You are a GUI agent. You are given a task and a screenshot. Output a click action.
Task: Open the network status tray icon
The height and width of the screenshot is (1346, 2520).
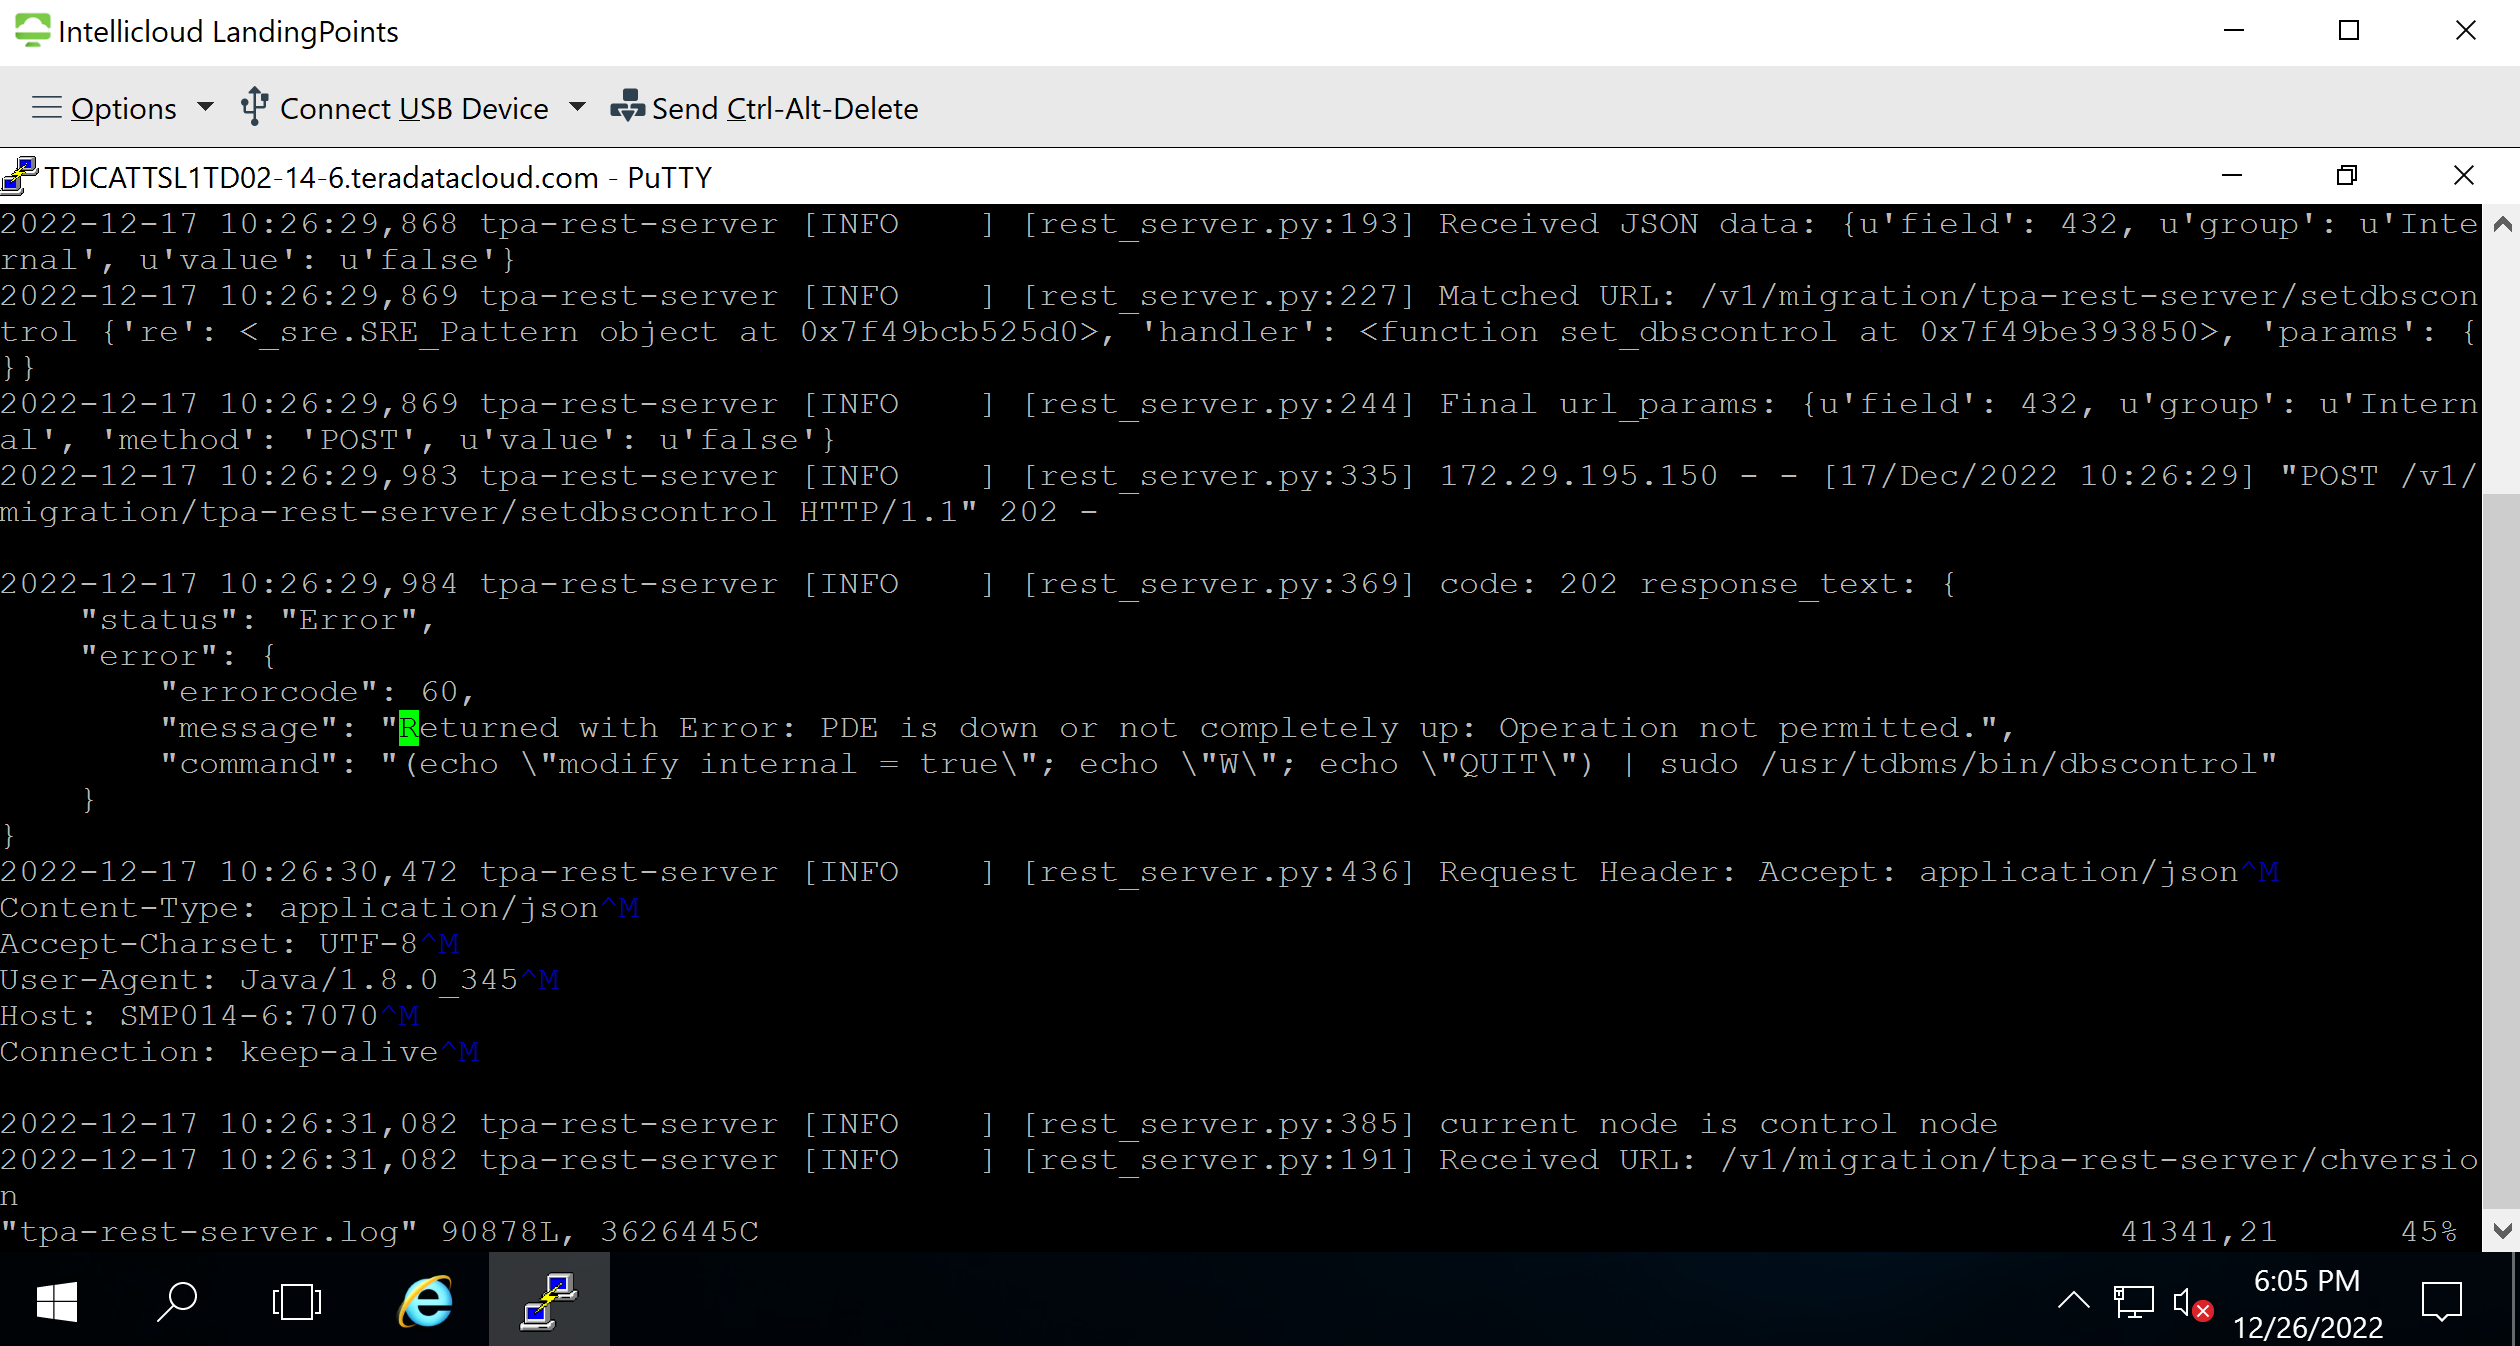[2133, 1302]
